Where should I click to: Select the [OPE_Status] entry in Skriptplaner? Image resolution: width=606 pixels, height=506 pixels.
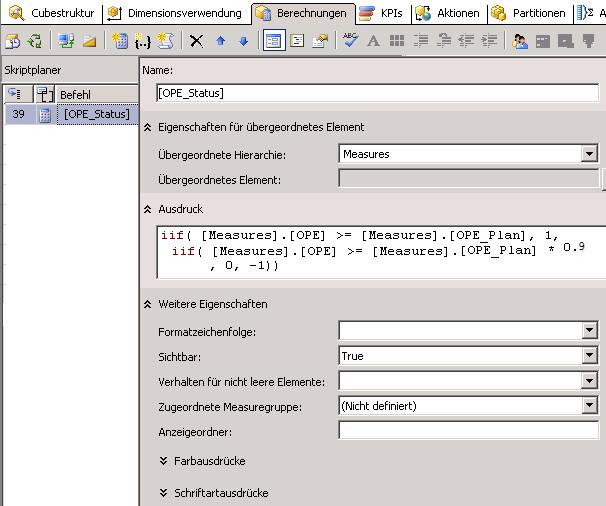click(96, 114)
